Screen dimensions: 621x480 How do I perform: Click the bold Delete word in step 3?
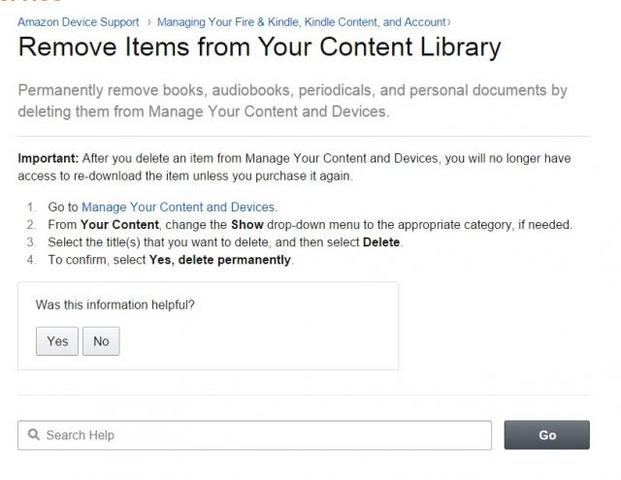(x=381, y=242)
